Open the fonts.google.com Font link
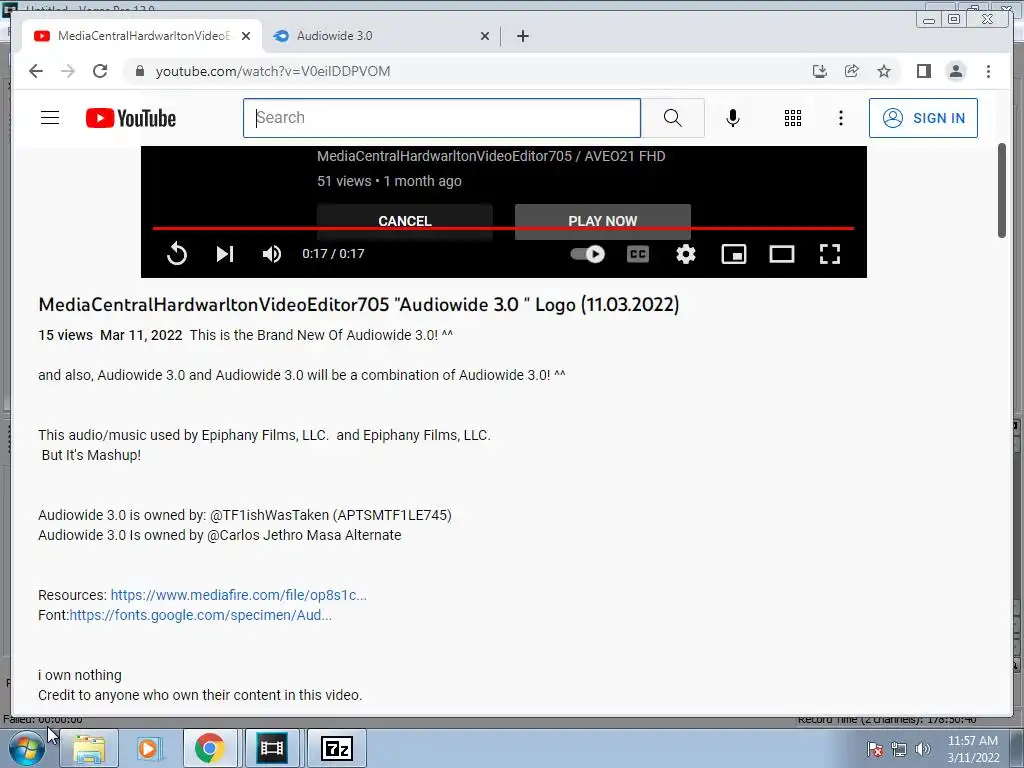Image resolution: width=1024 pixels, height=768 pixels. (200, 615)
